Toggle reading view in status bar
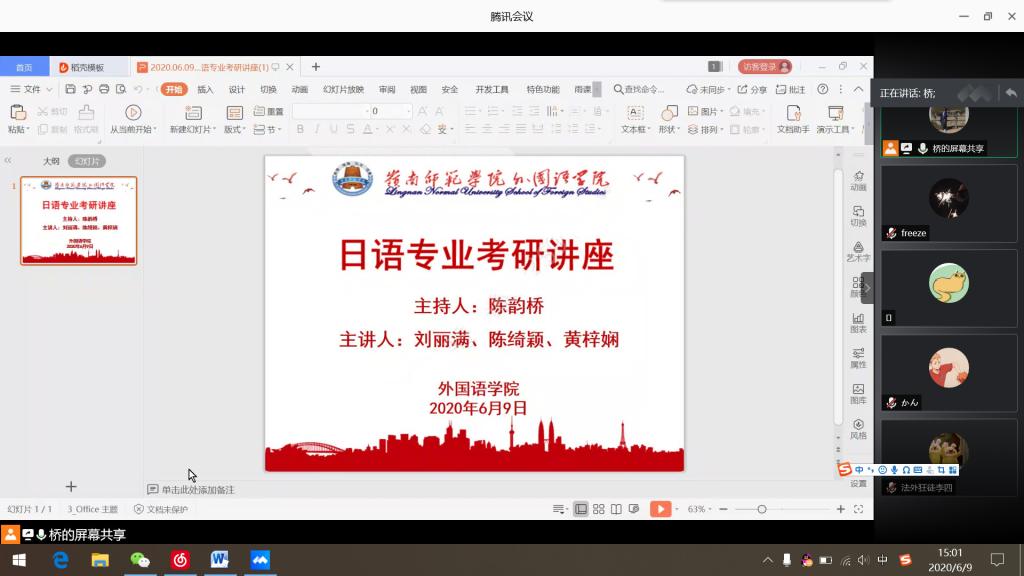The height and width of the screenshot is (576, 1024). point(615,509)
